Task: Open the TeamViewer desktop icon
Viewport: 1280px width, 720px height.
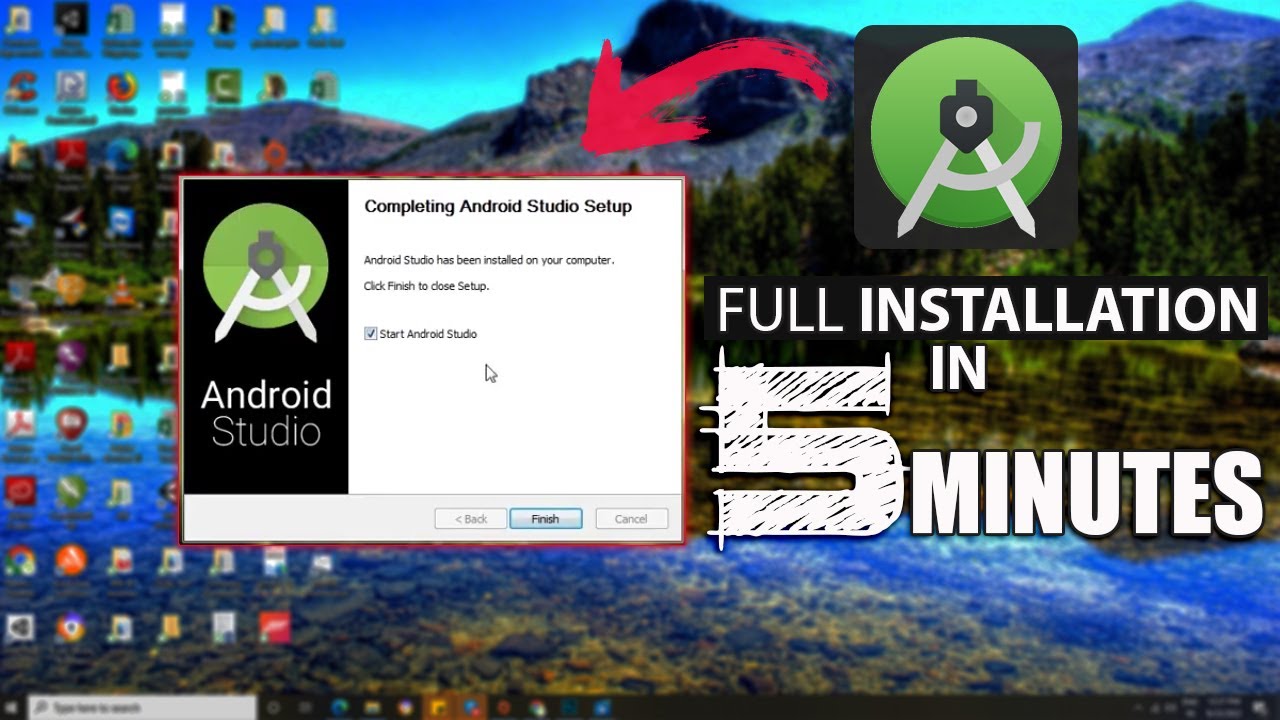Action: point(121,222)
